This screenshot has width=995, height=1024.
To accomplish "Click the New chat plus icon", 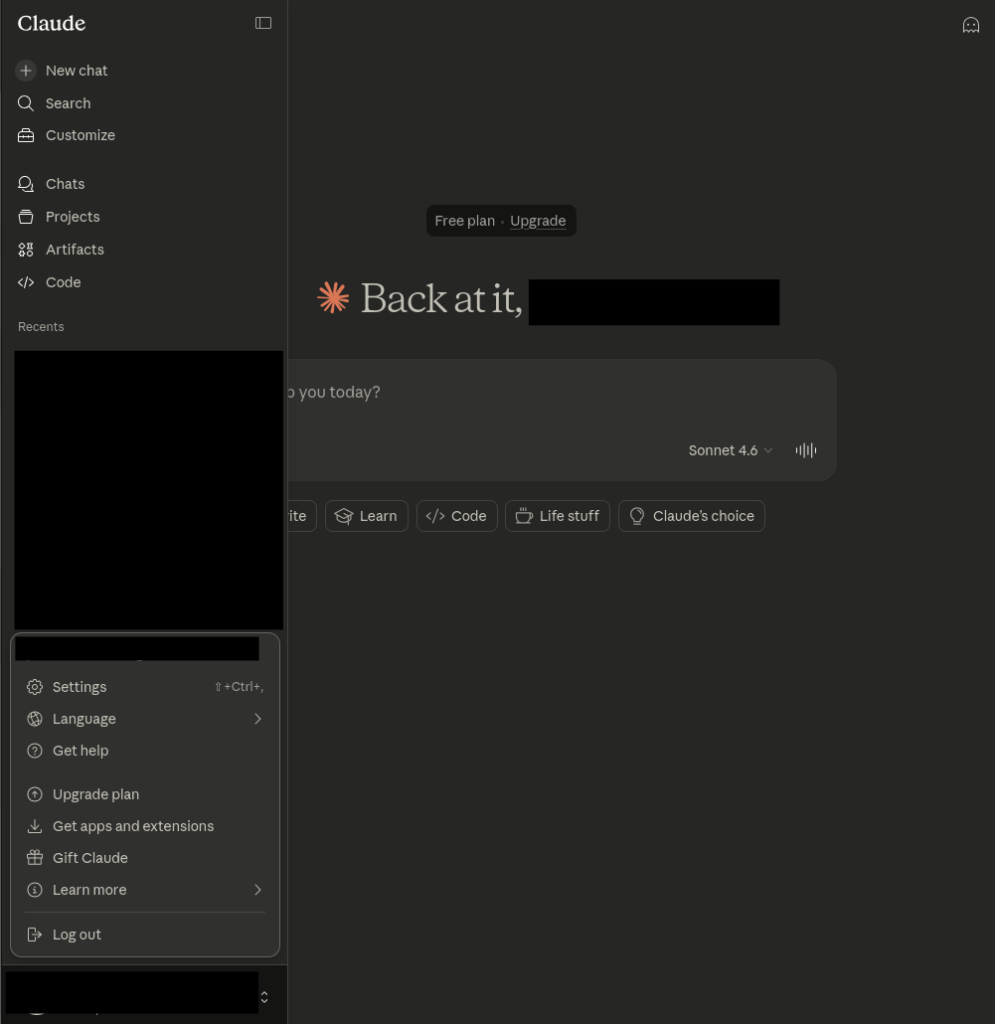I will point(26,71).
